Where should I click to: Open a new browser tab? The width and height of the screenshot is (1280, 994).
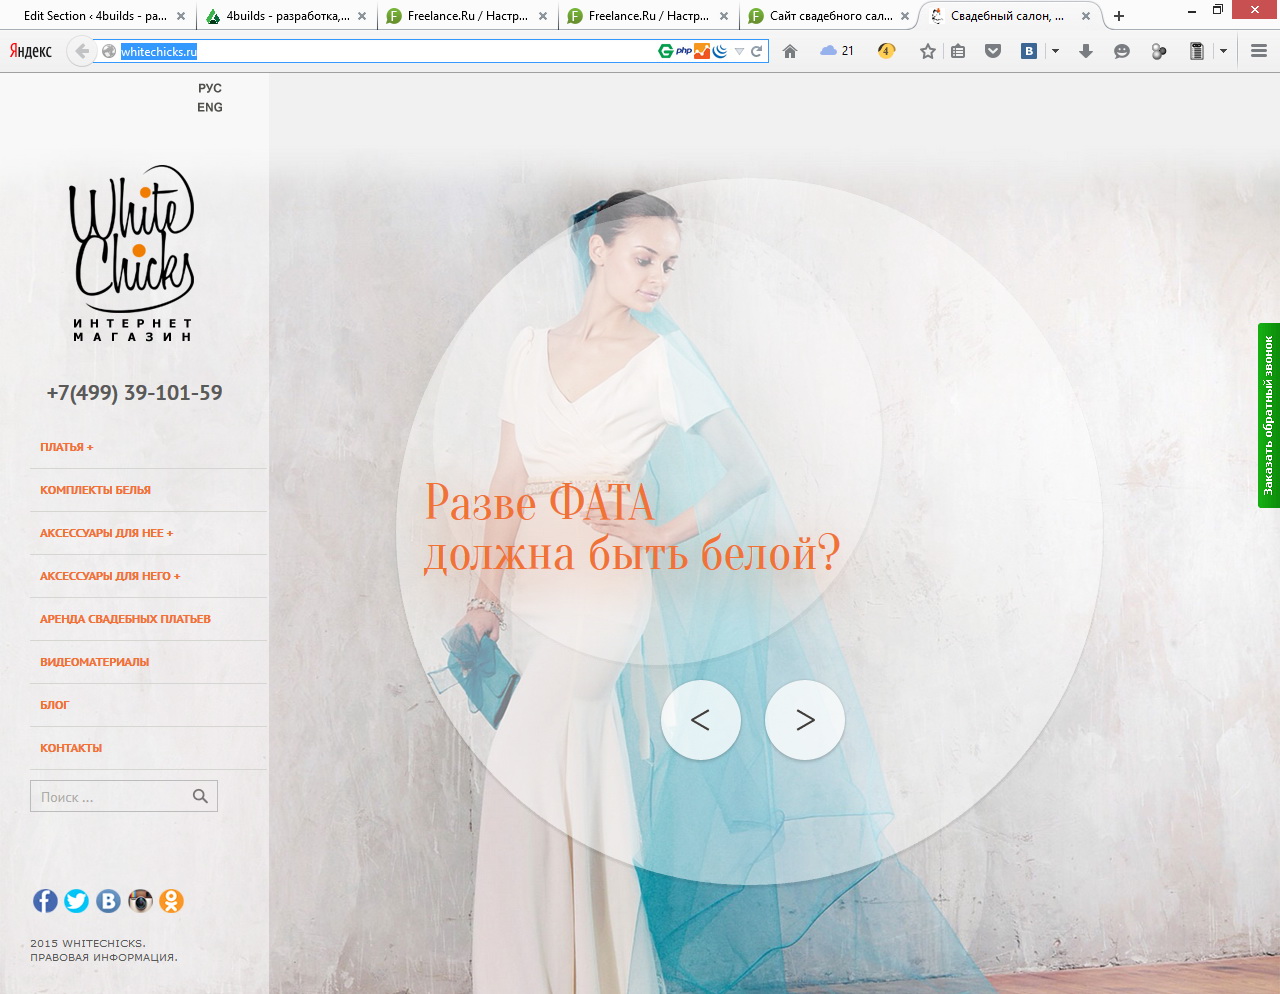[1119, 16]
